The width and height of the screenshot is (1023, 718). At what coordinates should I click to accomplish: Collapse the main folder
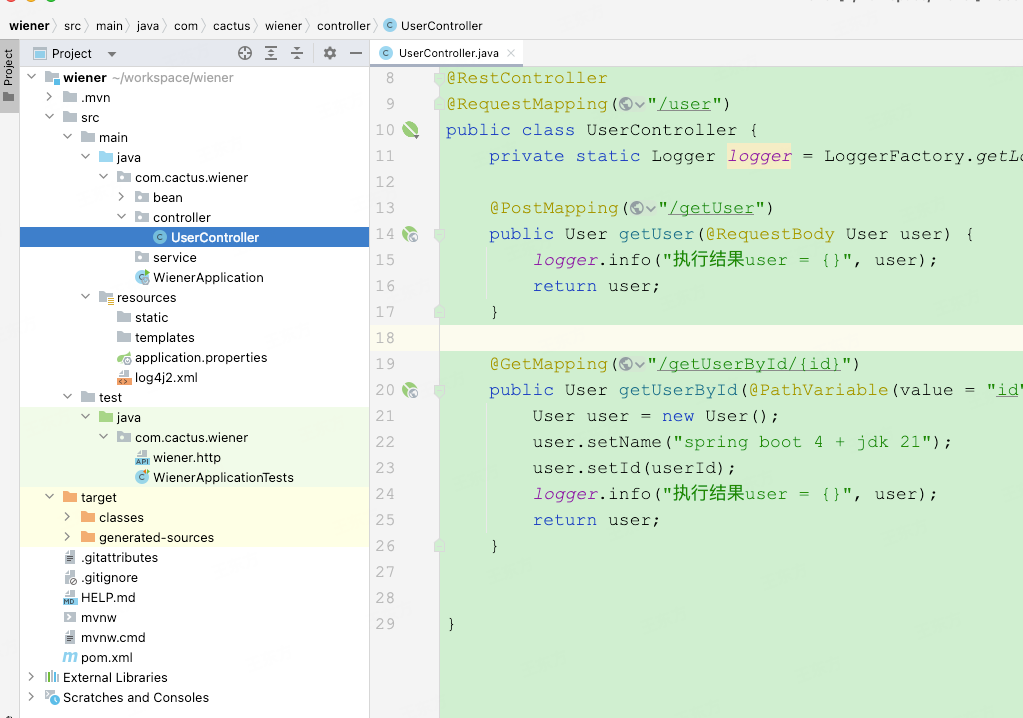click(68, 137)
